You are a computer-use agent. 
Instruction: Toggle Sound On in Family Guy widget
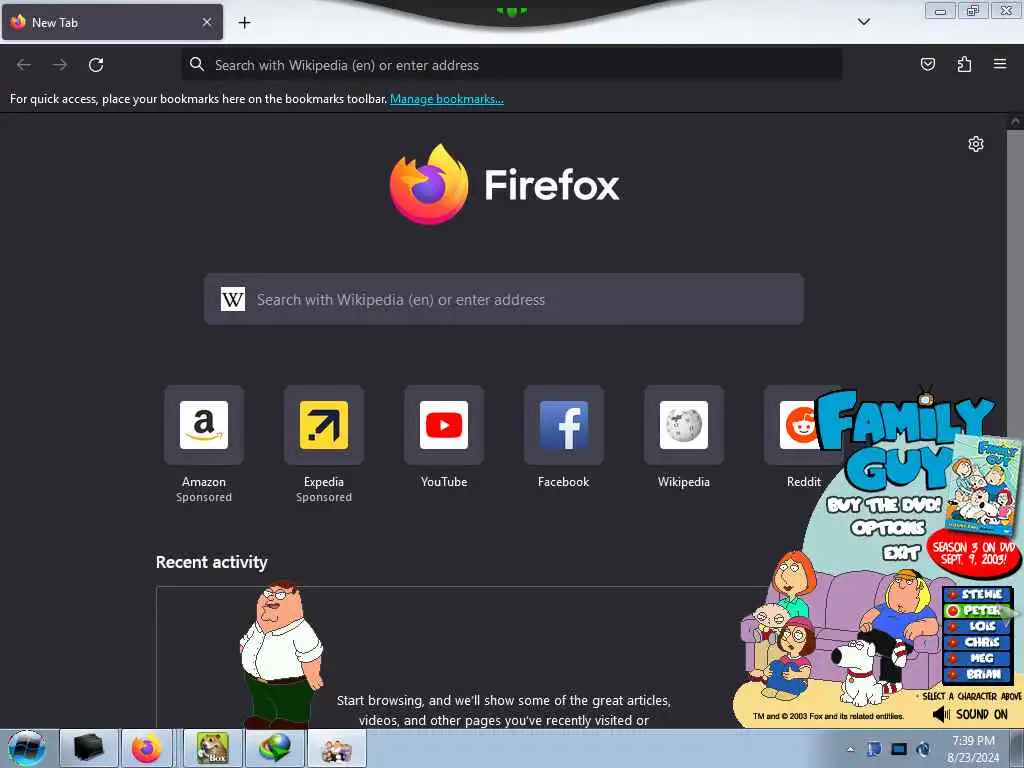[970, 714]
